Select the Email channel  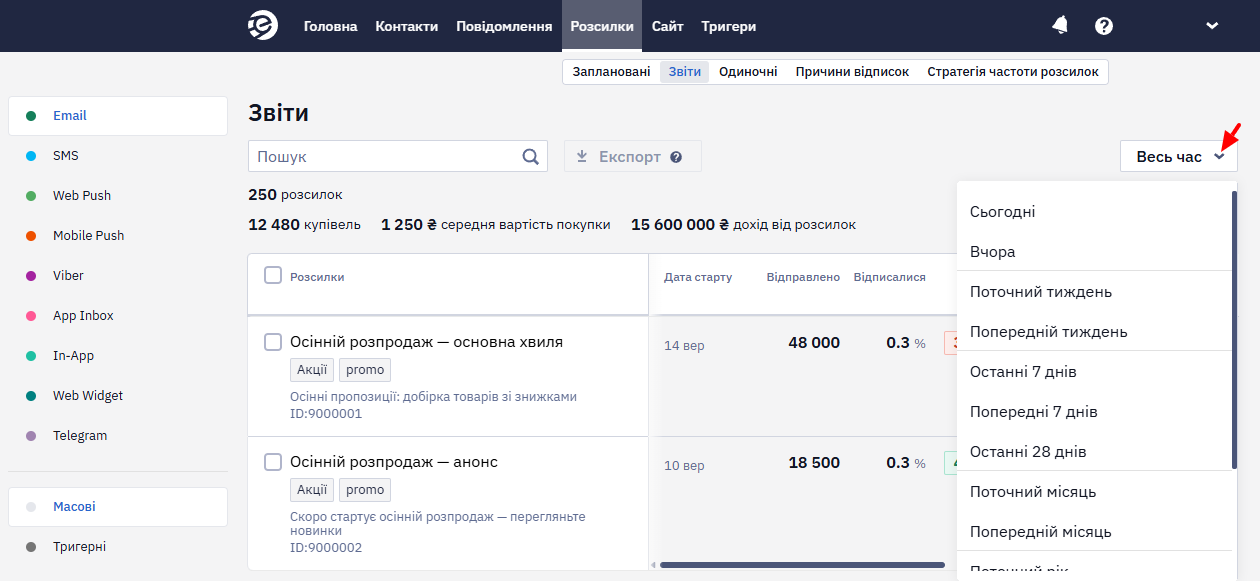(118, 116)
